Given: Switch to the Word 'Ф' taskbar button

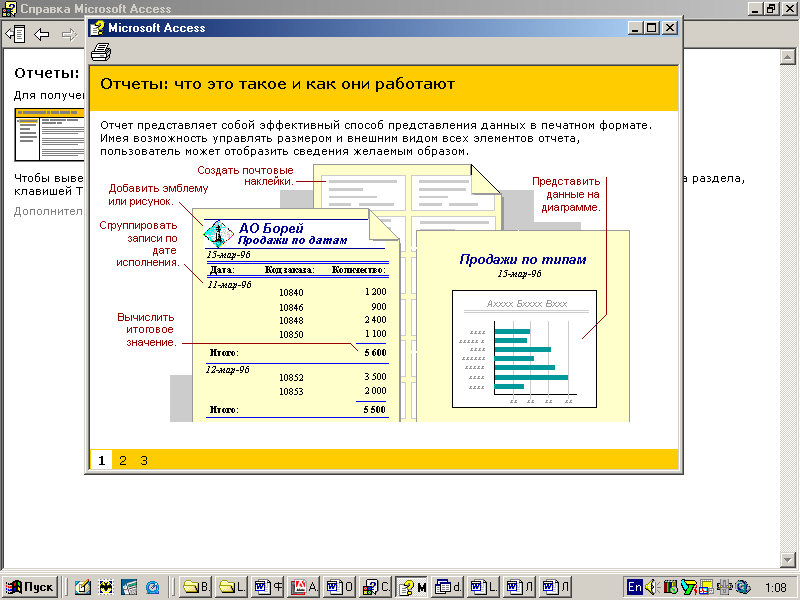Looking at the screenshot, I should 268,587.
